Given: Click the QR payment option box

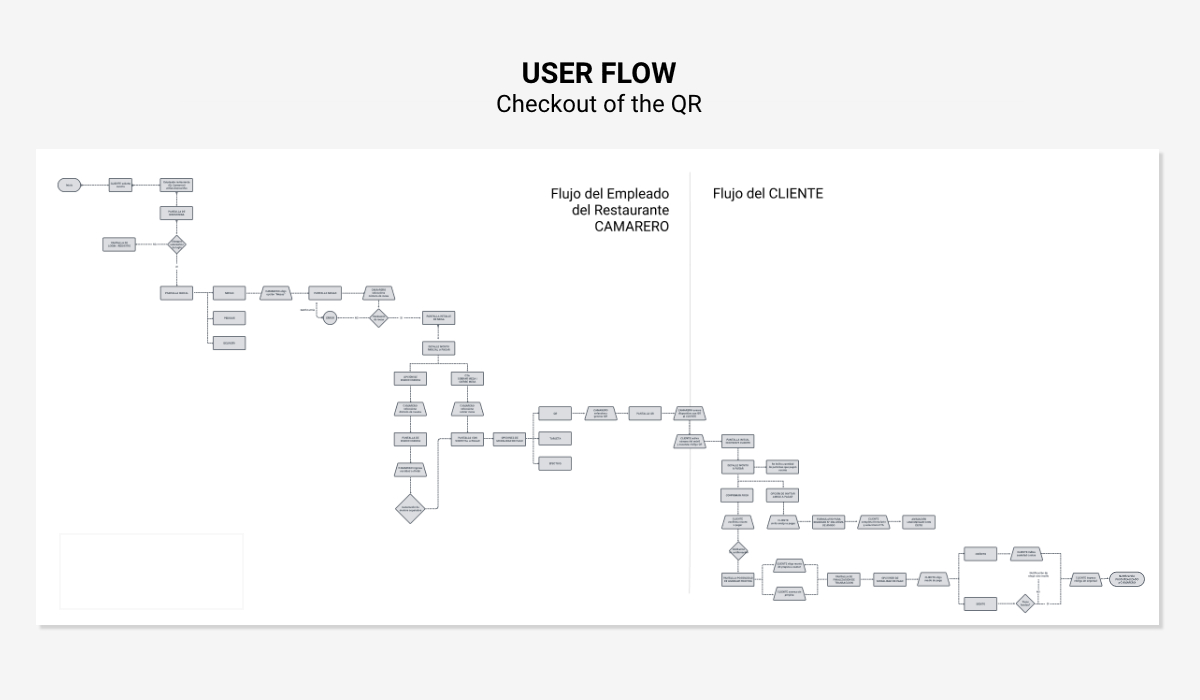Looking at the screenshot, I should point(554,413).
